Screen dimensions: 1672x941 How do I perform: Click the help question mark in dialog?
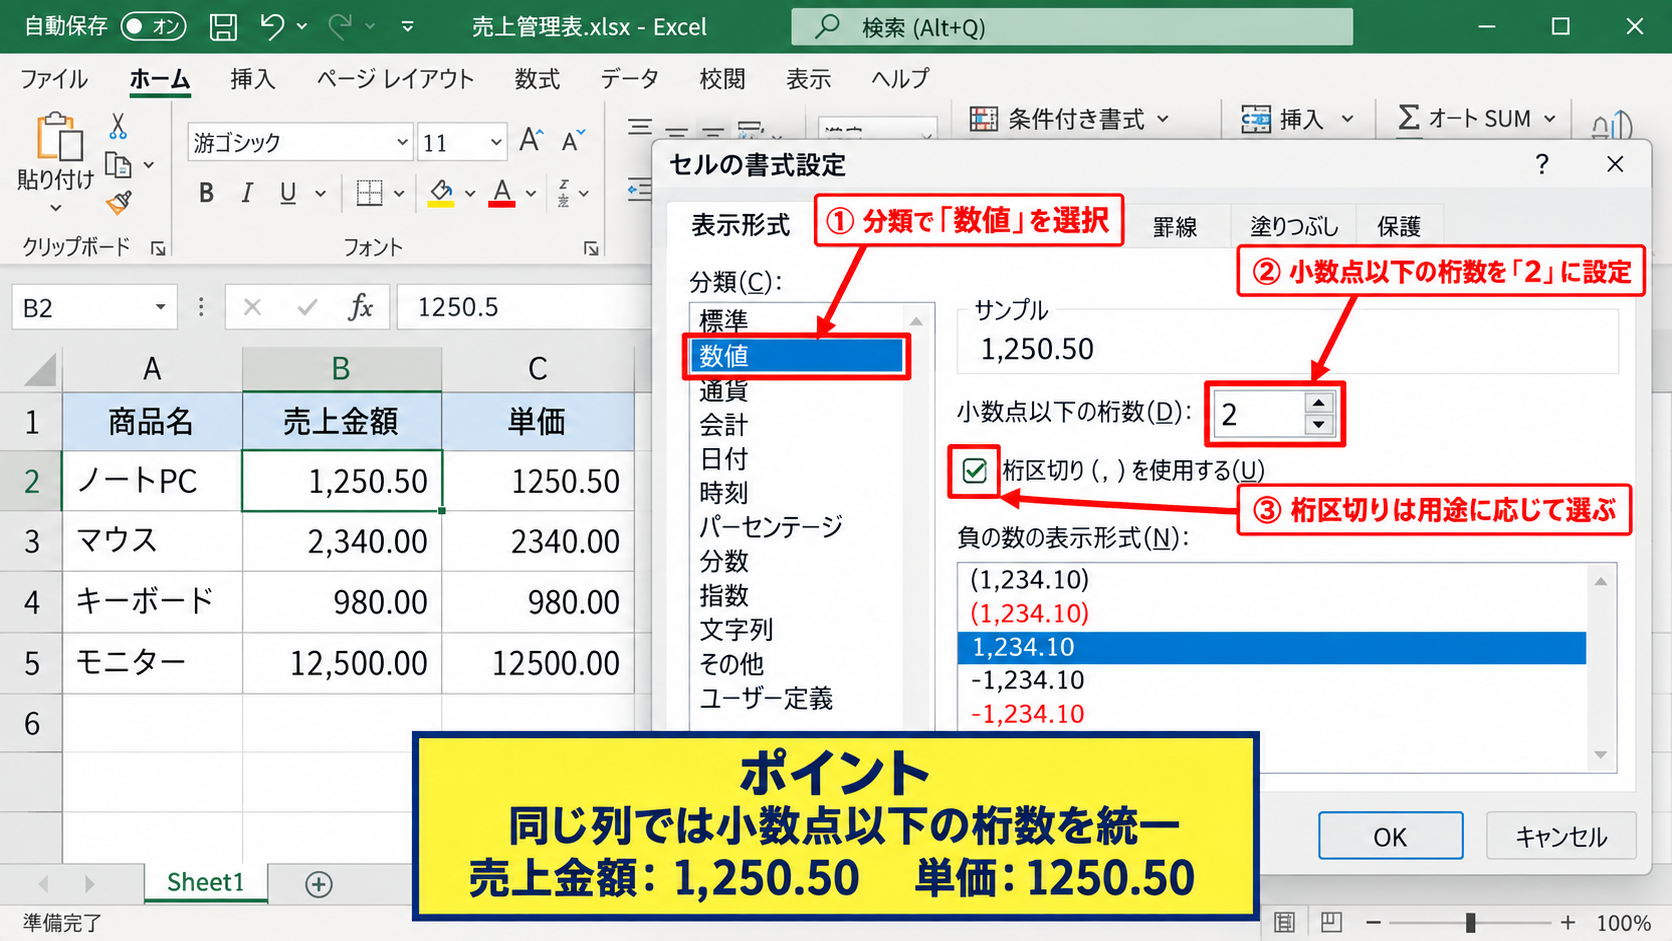(x=1542, y=164)
